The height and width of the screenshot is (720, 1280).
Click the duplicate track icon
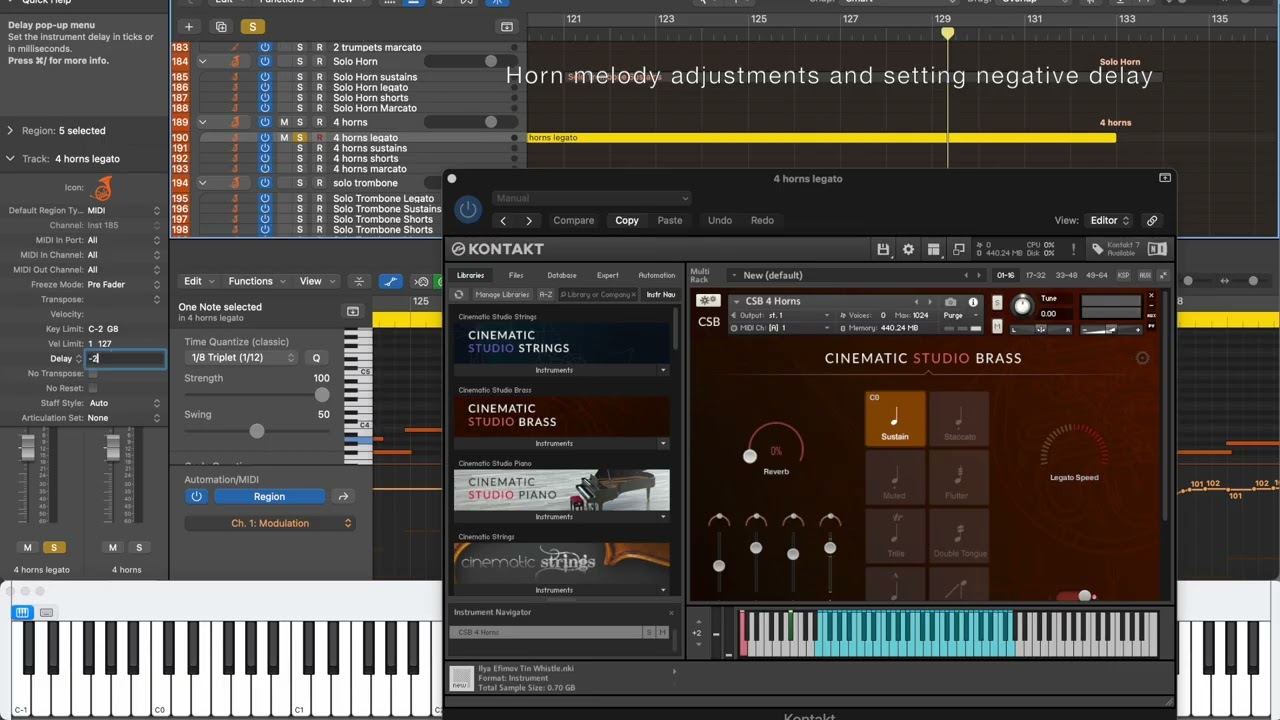[221, 27]
